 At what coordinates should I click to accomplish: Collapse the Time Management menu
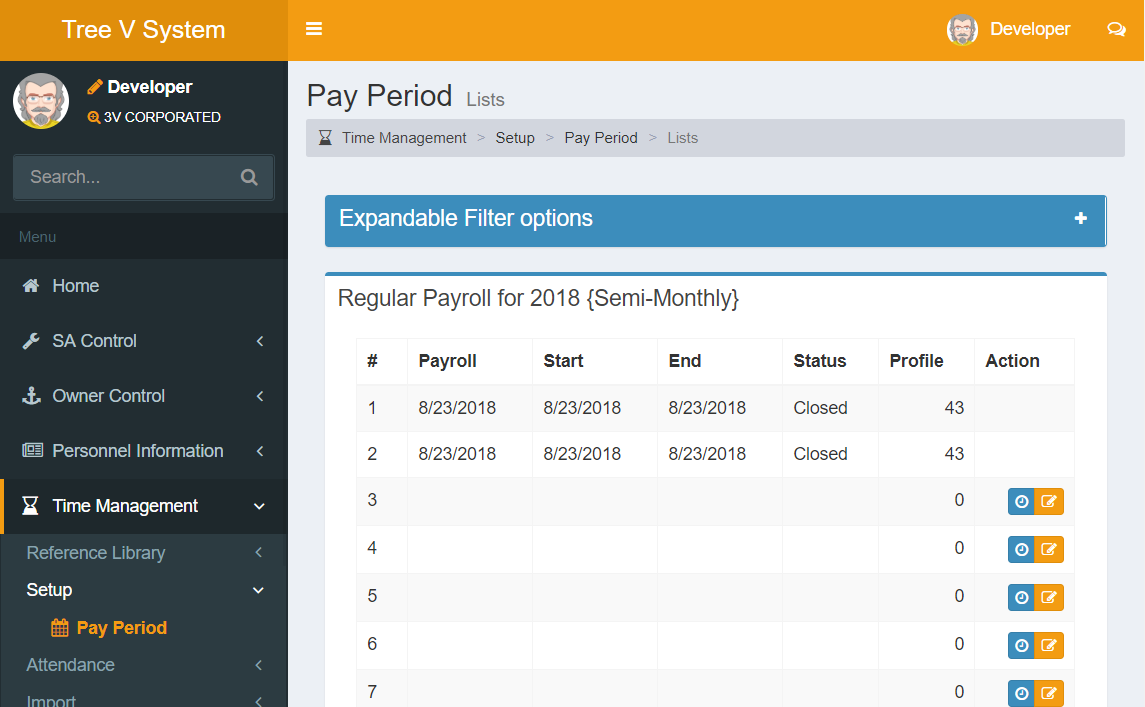143,506
